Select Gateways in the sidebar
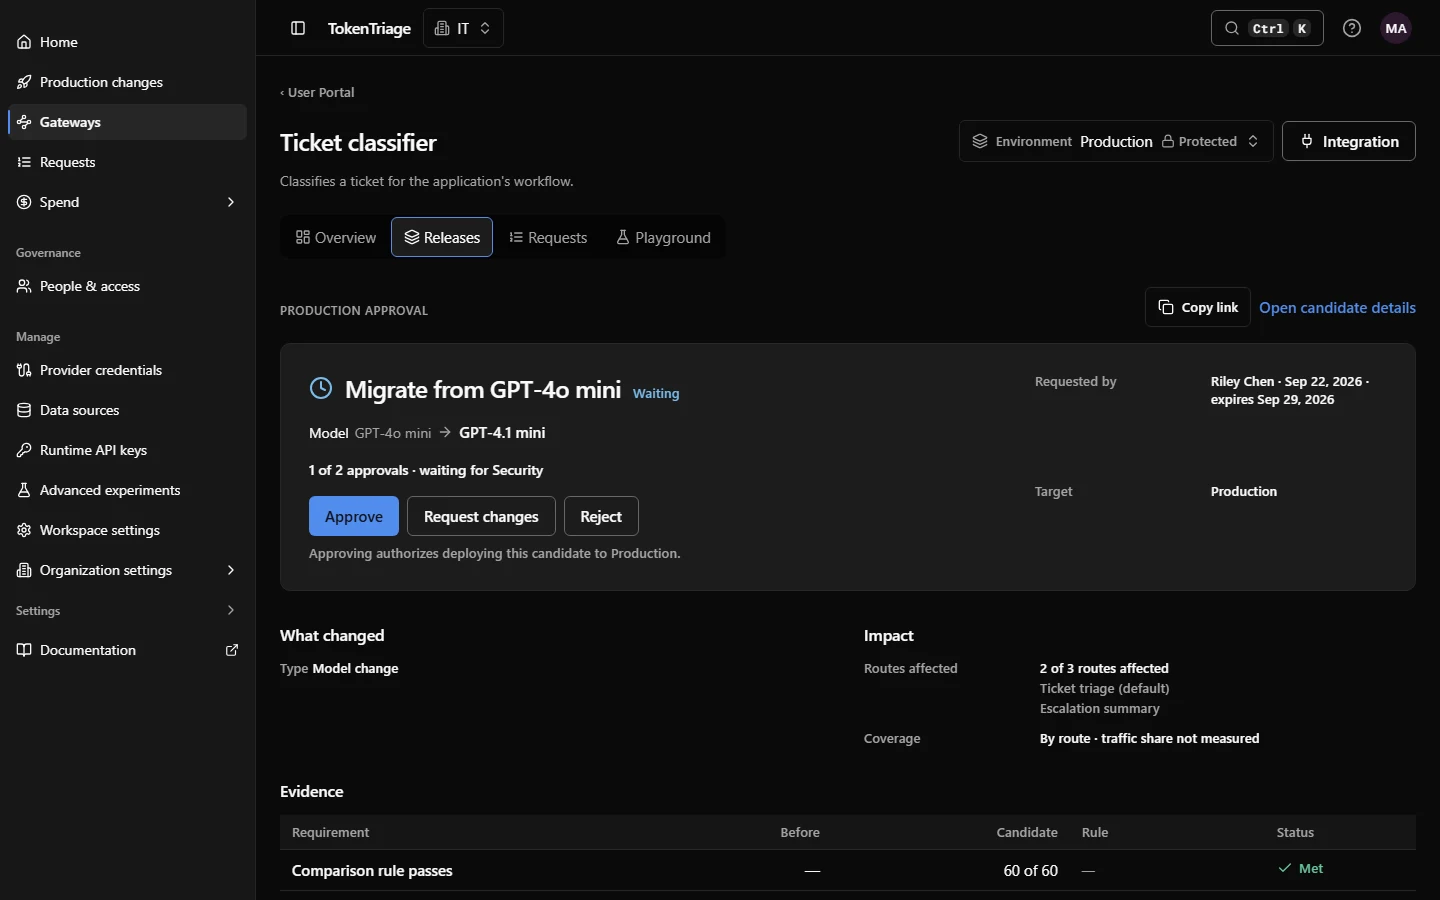The width and height of the screenshot is (1440, 900). (x=127, y=122)
